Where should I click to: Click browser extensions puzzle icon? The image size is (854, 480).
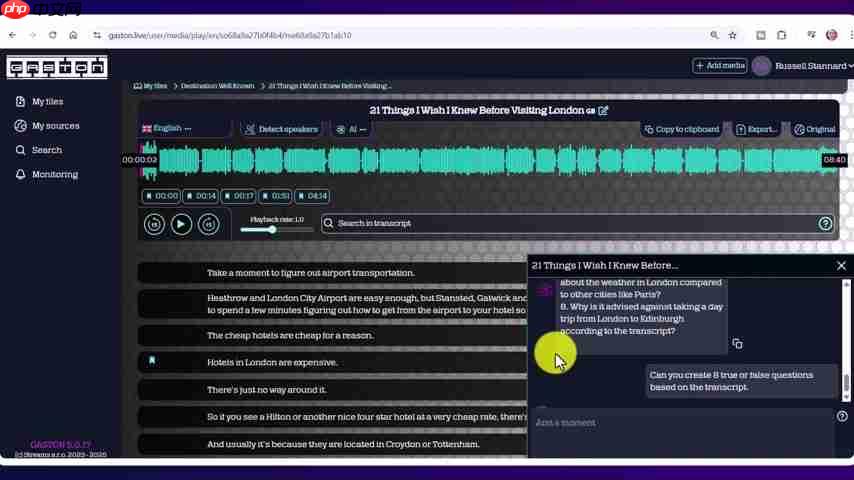(782, 35)
